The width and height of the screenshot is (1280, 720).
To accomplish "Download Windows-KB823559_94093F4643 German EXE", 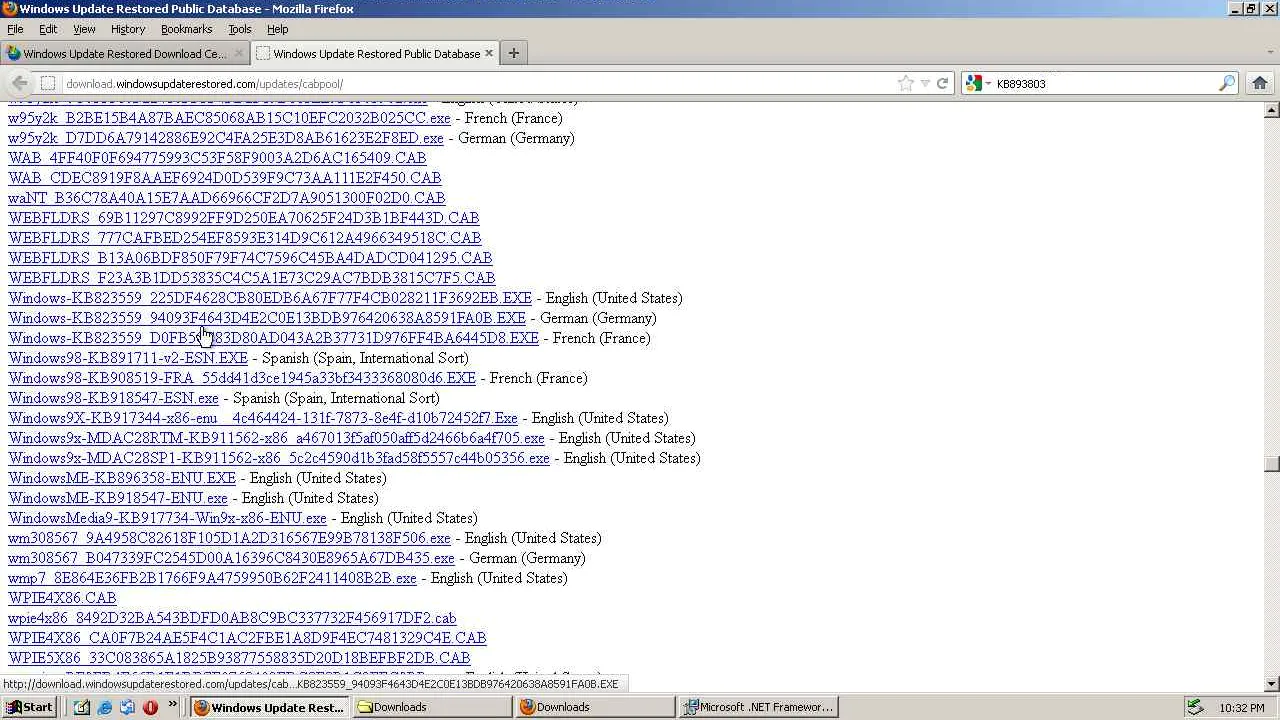I will pos(267,318).
